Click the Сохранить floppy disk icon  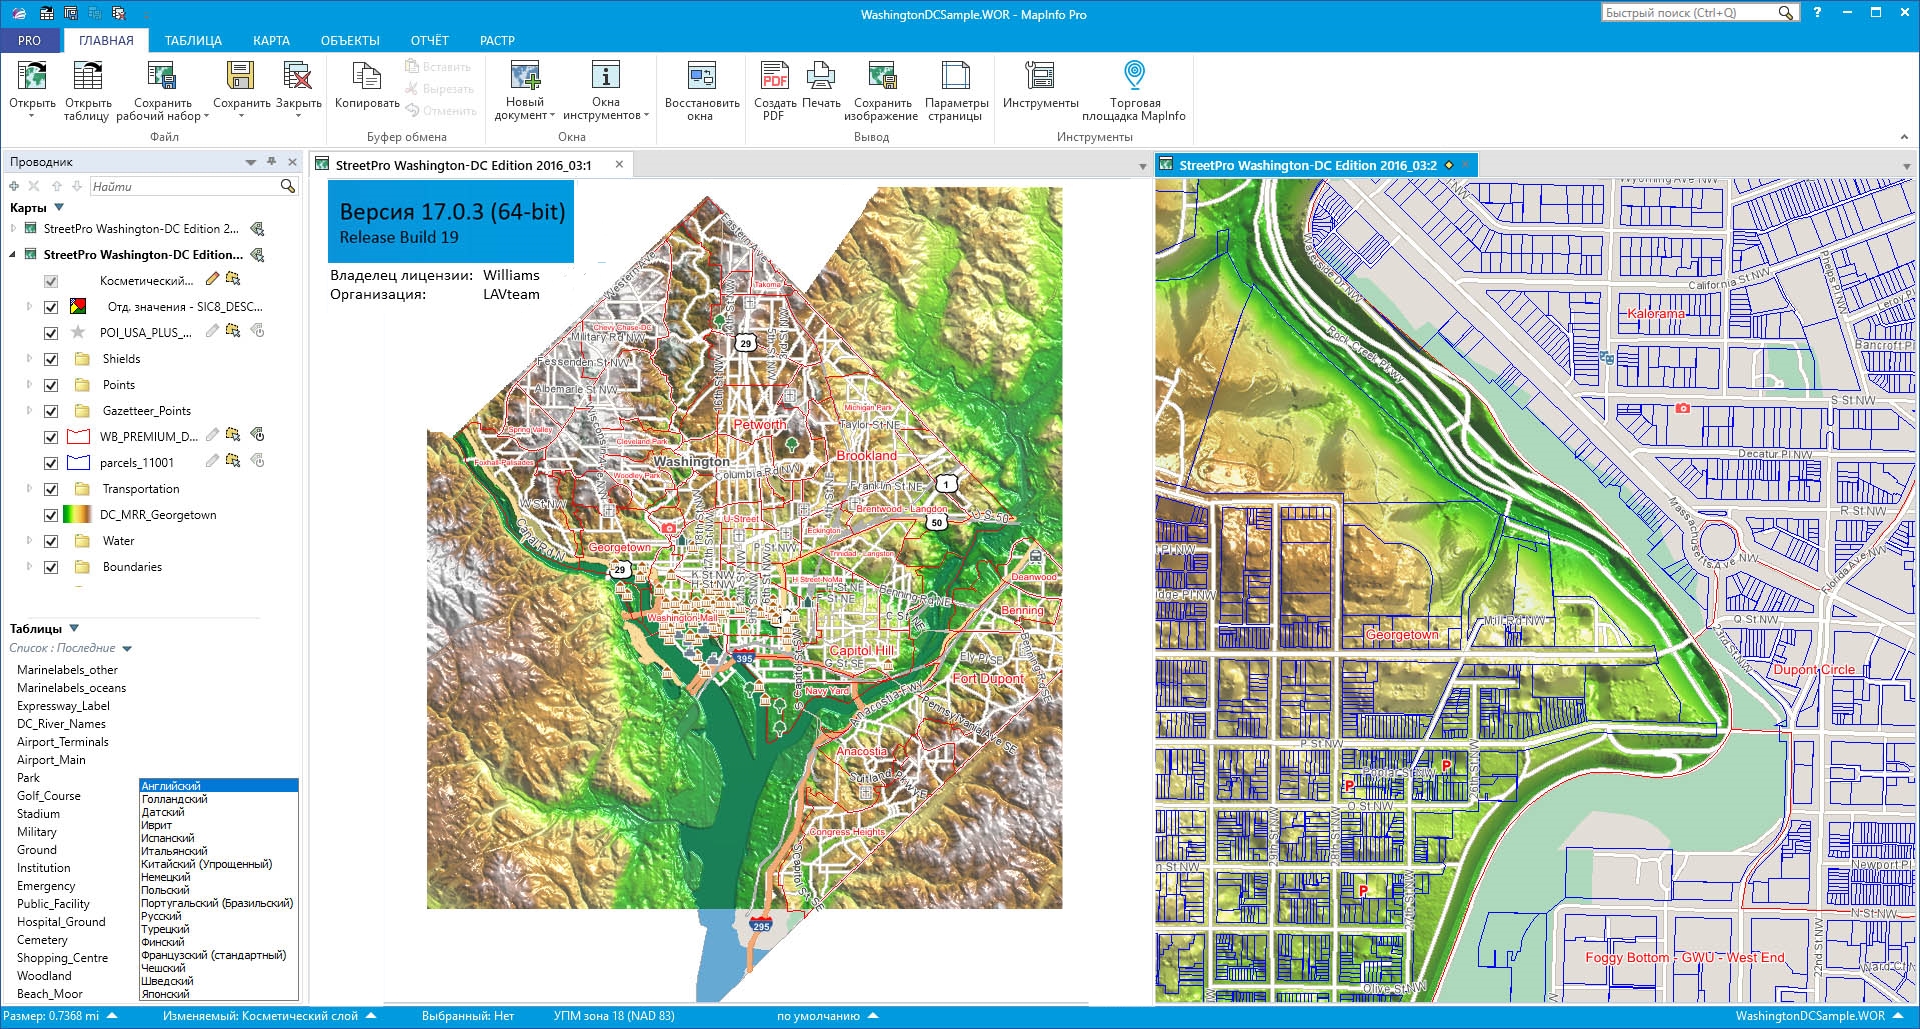[241, 76]
